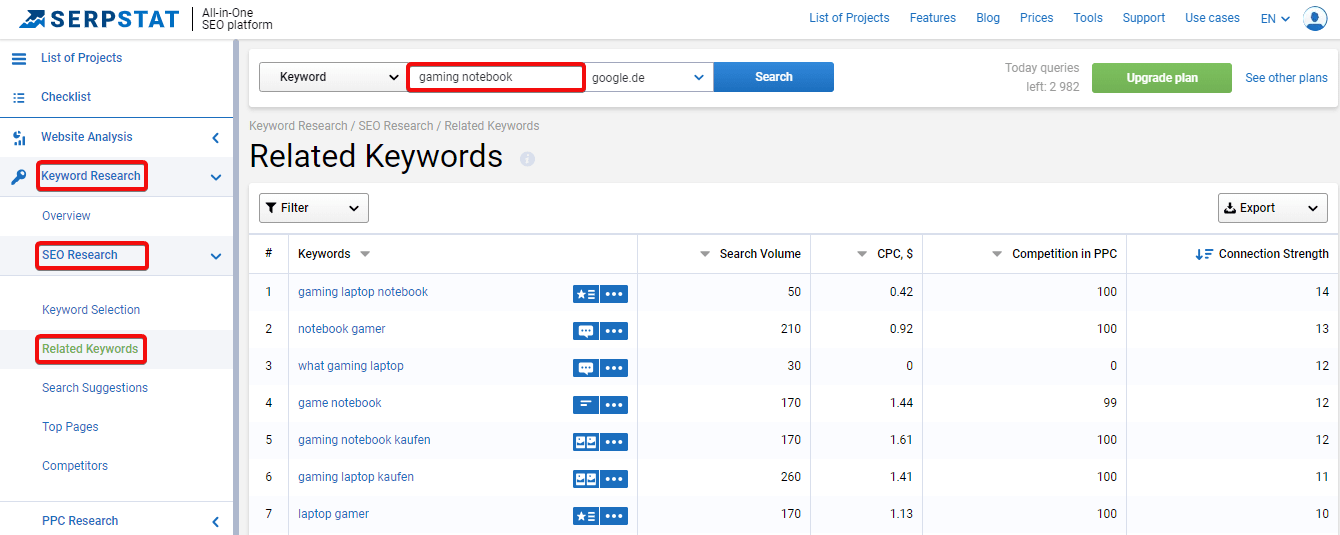The height and width of the screenshot is (535, 1340).
Task: Open Tools in top navigation
Action: pos(1088,18)
